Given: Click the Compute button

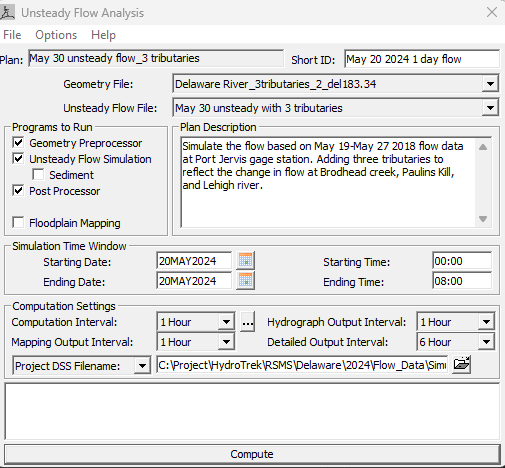Looking at the screenshot, I should point(252,454).
